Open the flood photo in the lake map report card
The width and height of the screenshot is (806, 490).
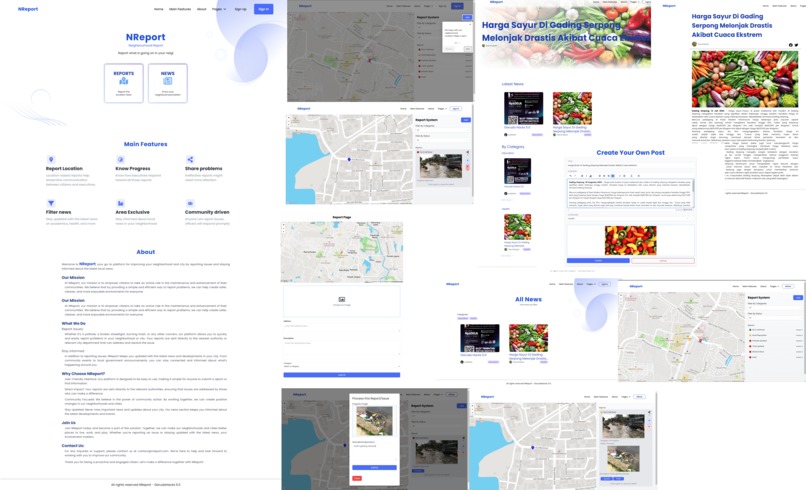click(x=441, y=166)
